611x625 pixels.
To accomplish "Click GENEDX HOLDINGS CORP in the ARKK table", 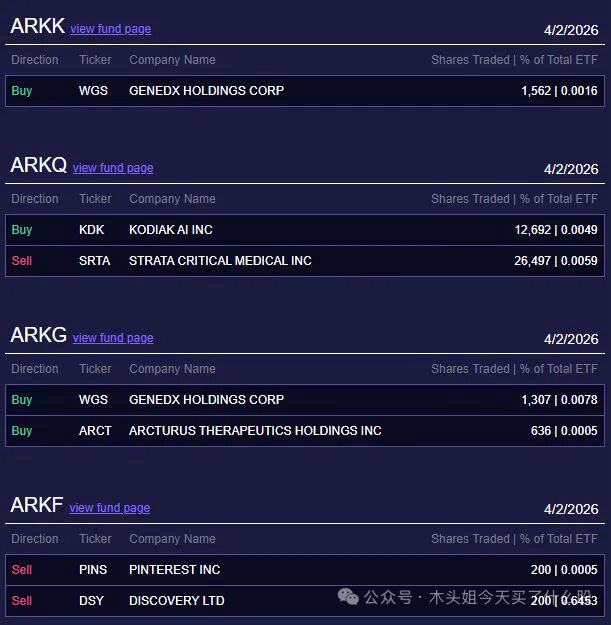I will click(x=206, y=91).
